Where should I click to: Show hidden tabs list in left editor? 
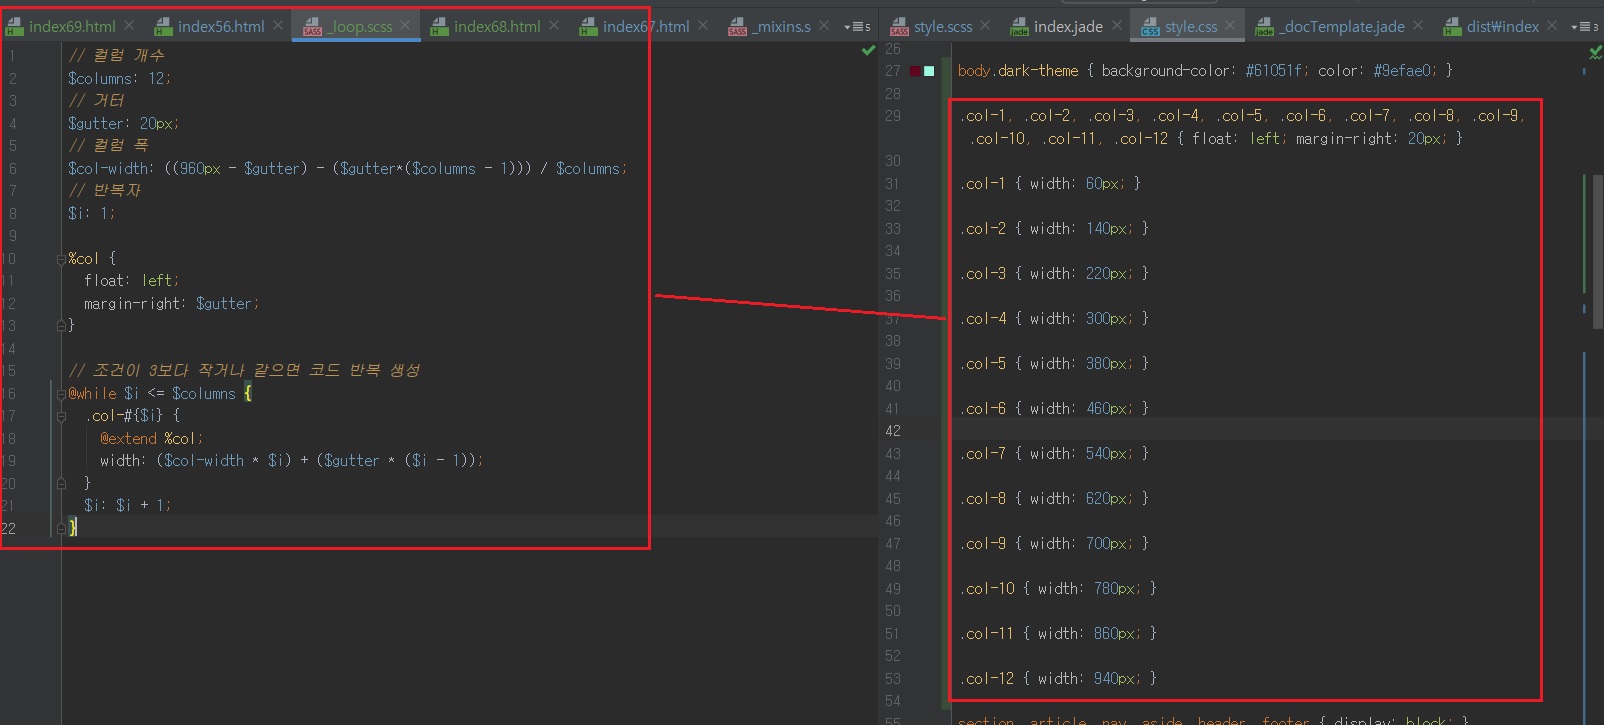(857, 27)
